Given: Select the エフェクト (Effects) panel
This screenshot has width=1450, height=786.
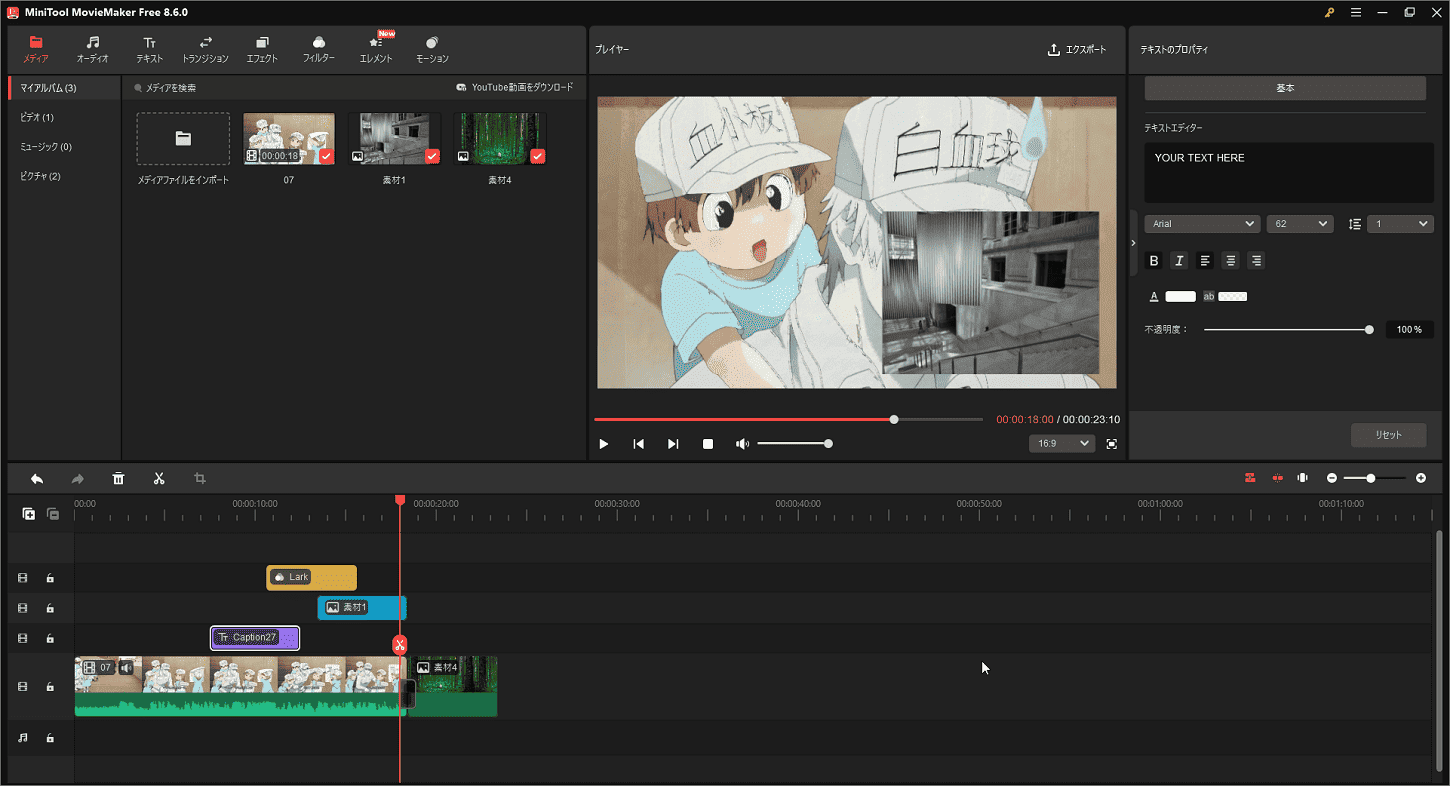Looking at the screenshot, I should tap(262, 48).
